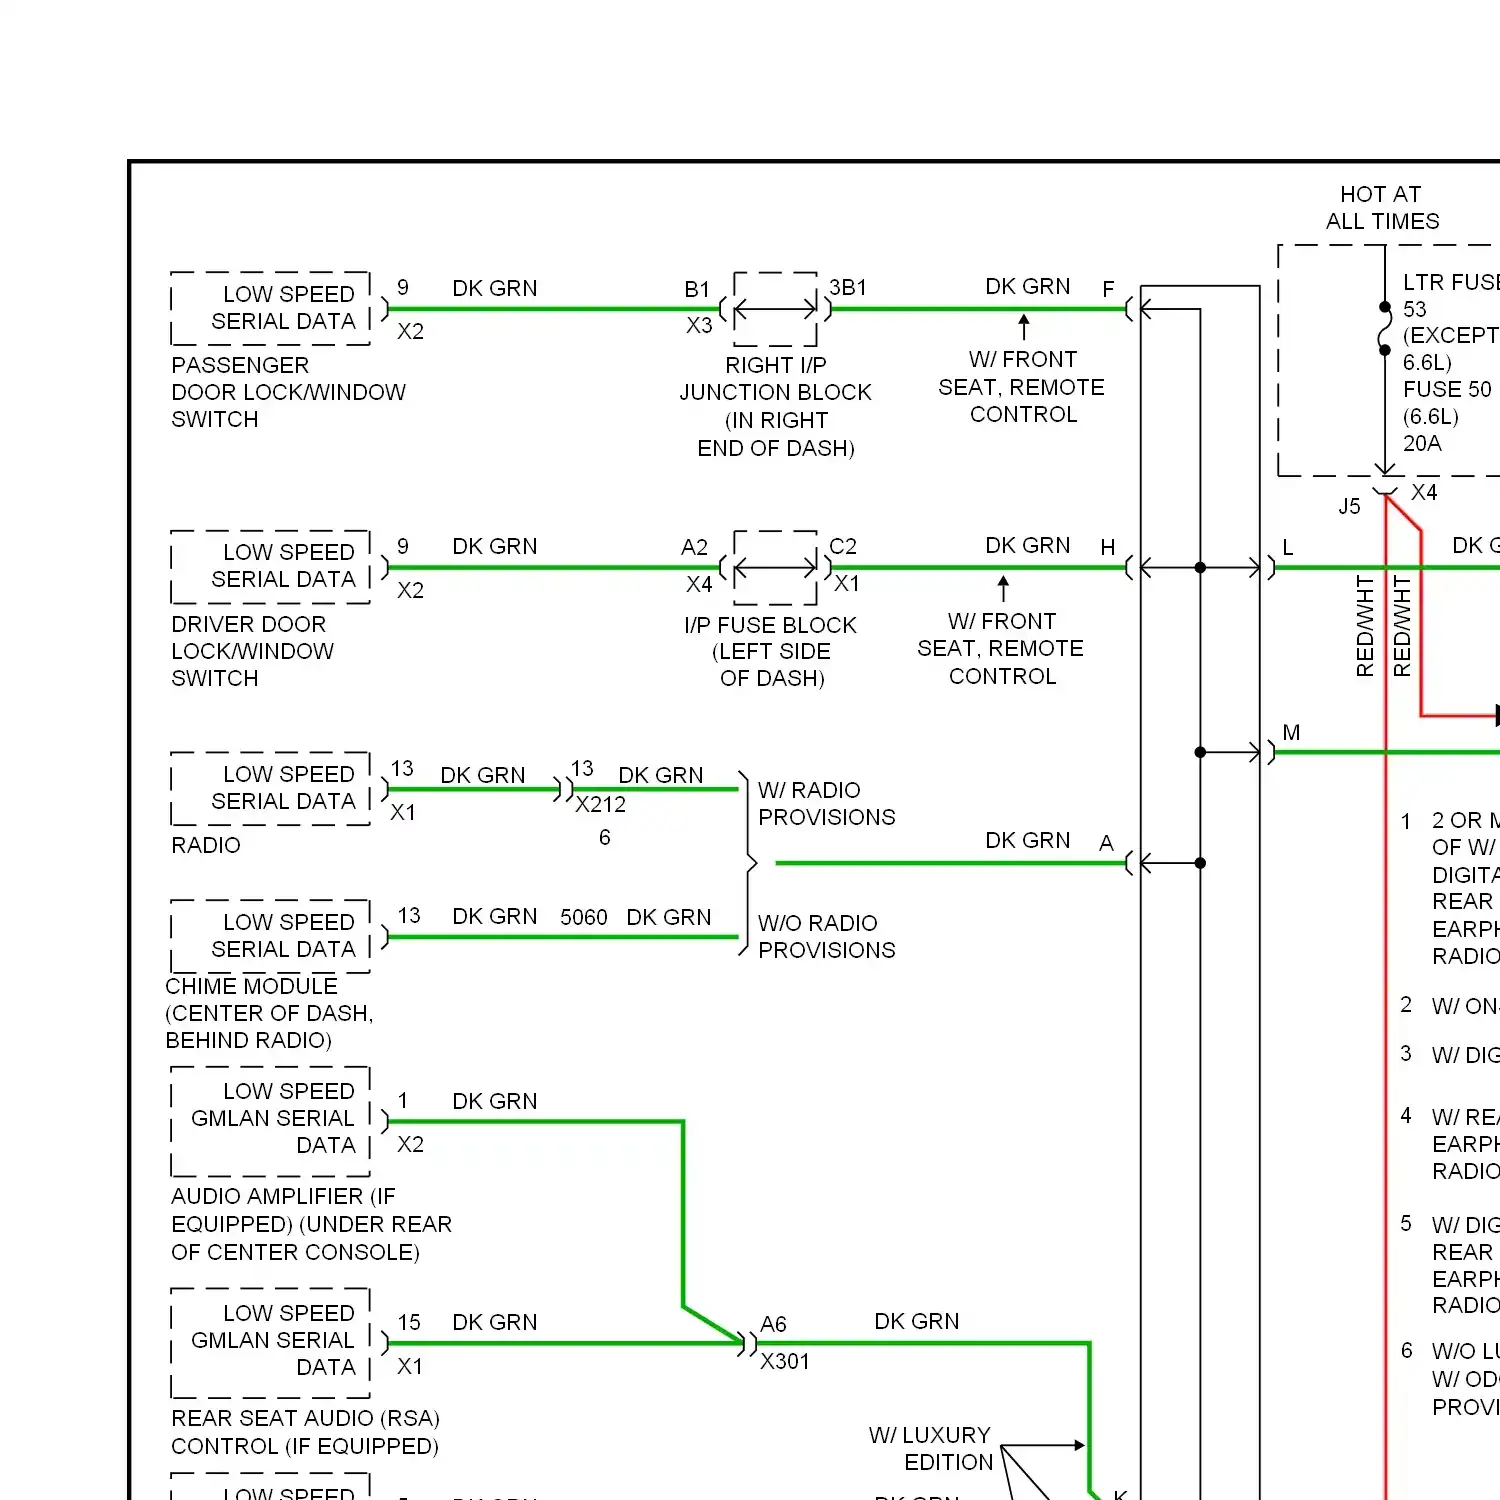
Task: Select the X4 label beside J5
Action: 1424,493
